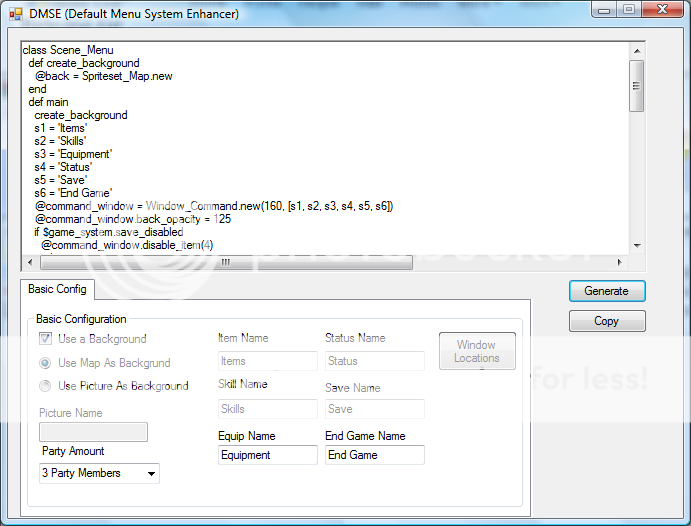
Task: Maximize the DMSE window
Action: point(628,10)
